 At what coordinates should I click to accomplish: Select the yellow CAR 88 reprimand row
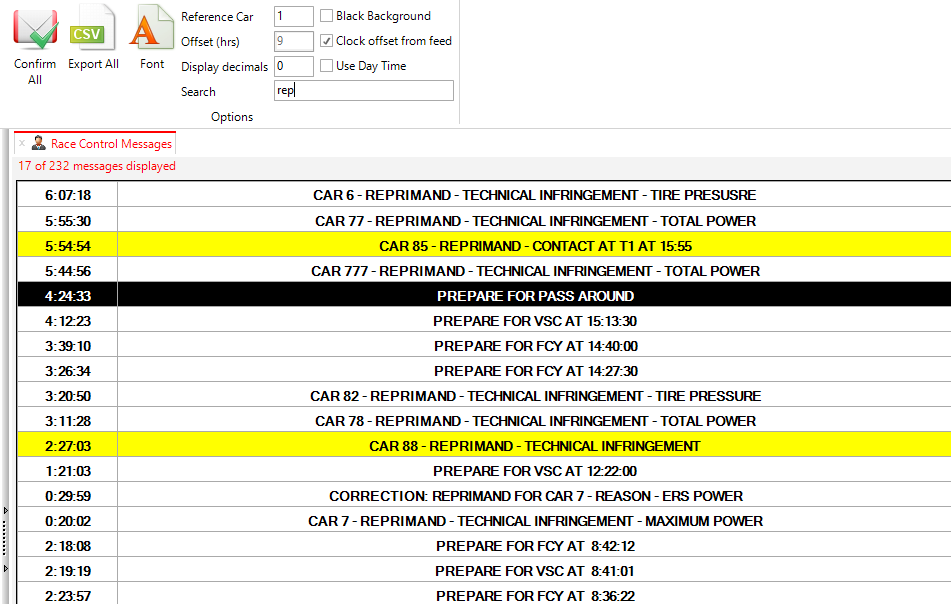535,446
